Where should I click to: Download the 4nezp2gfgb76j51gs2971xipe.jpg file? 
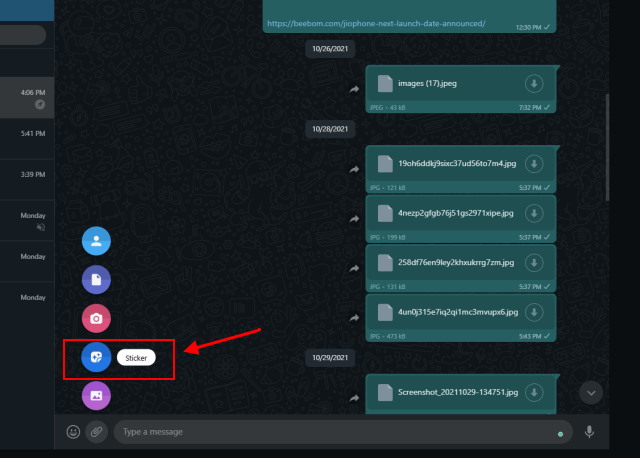tap(534, 213)
